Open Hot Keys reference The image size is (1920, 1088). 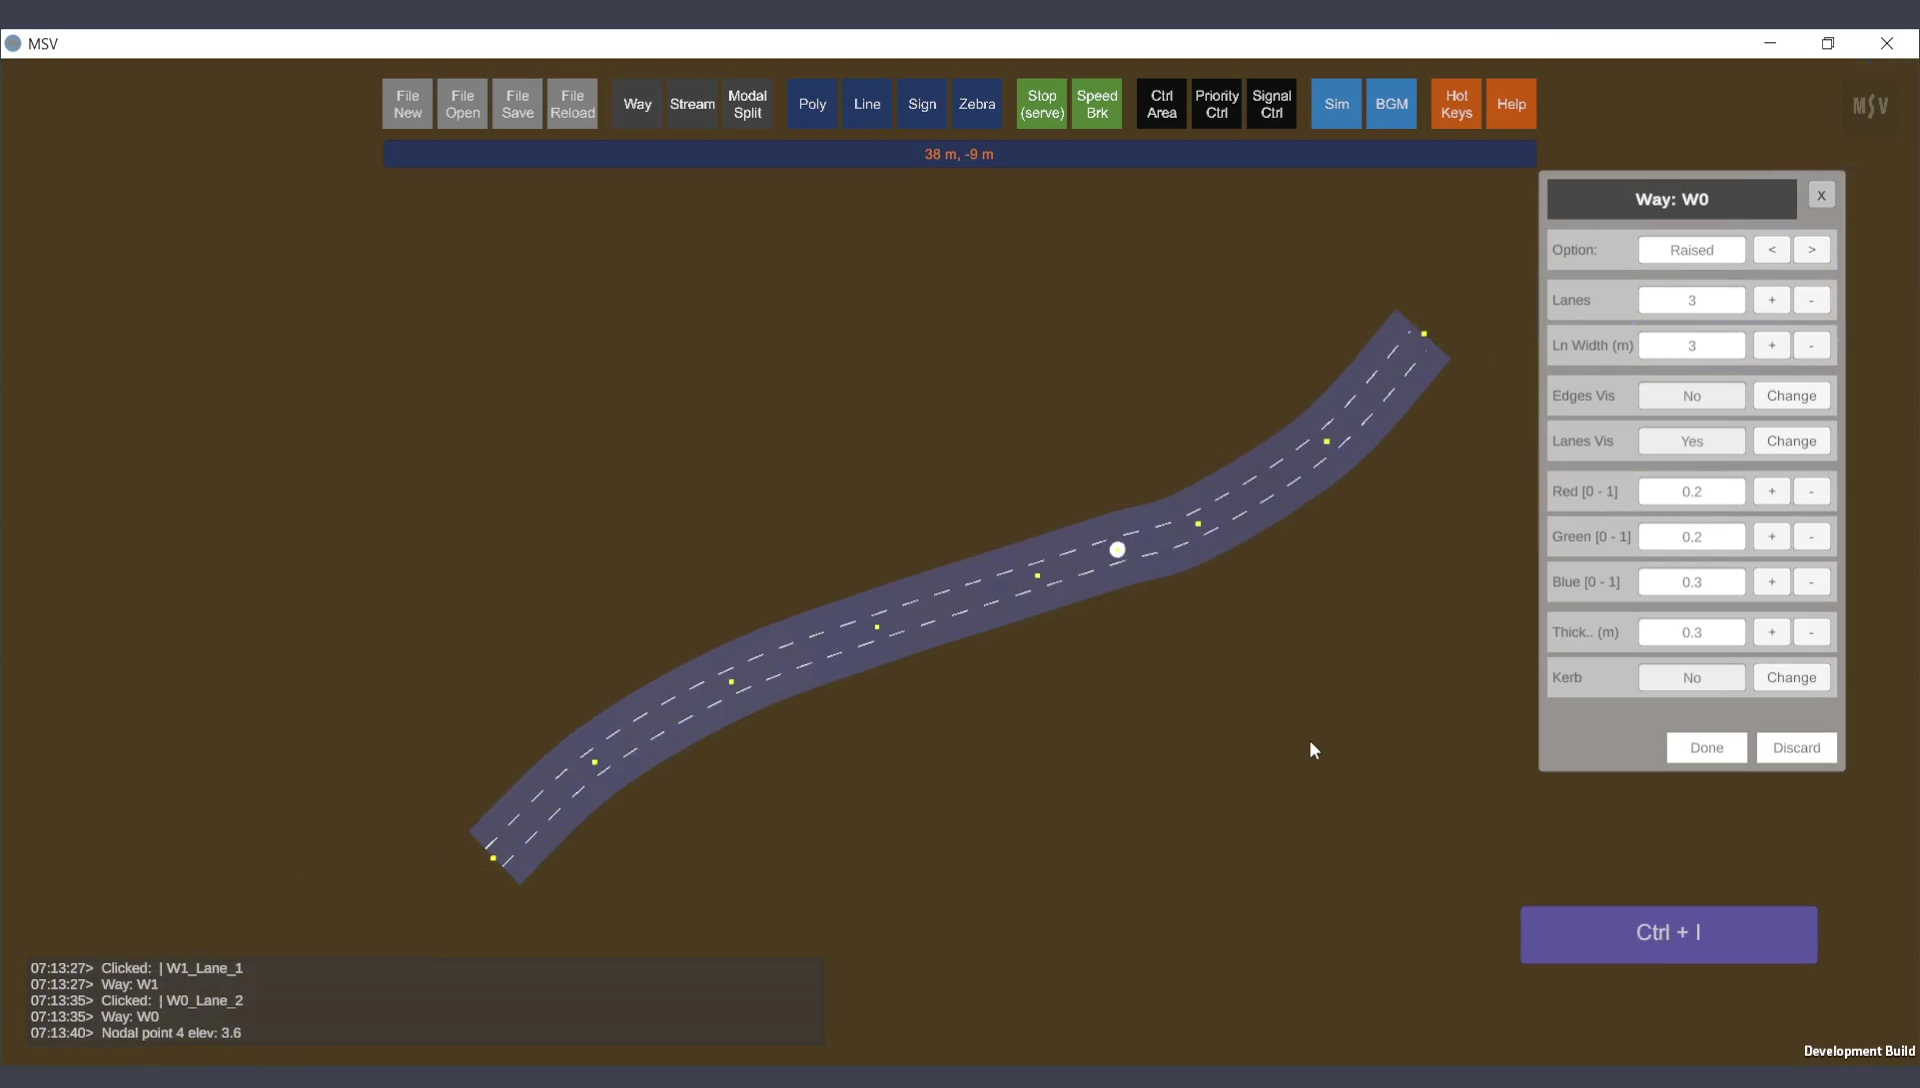pos(1456,104)
